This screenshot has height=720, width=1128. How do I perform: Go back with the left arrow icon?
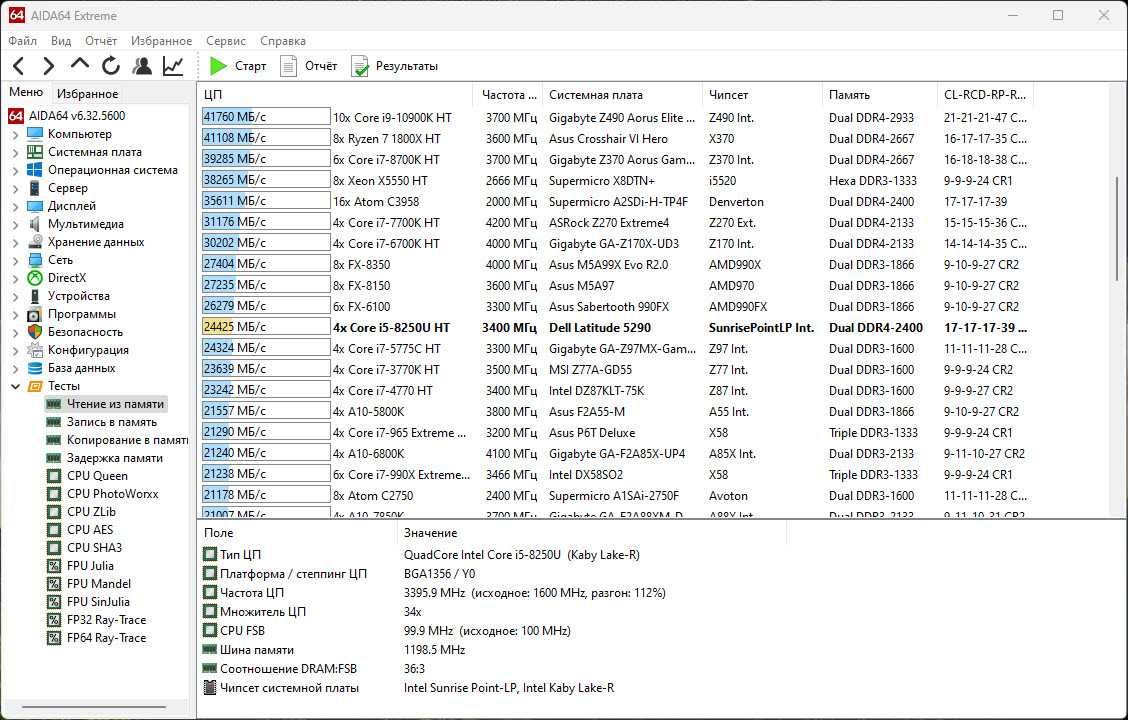pyautogui.click(x=19, y=66)
